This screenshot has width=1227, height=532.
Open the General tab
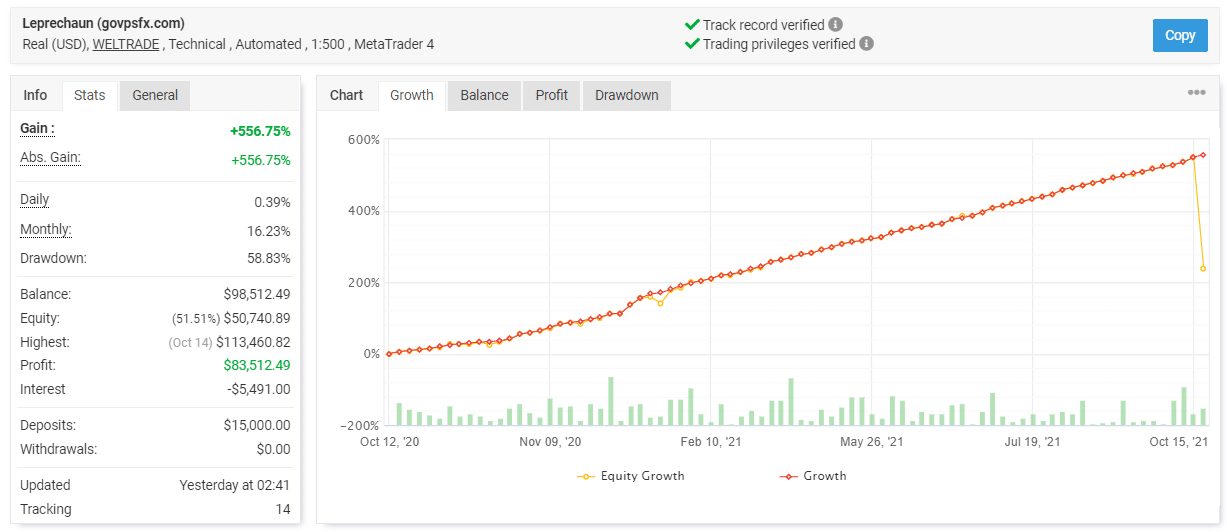coord(155,95)
